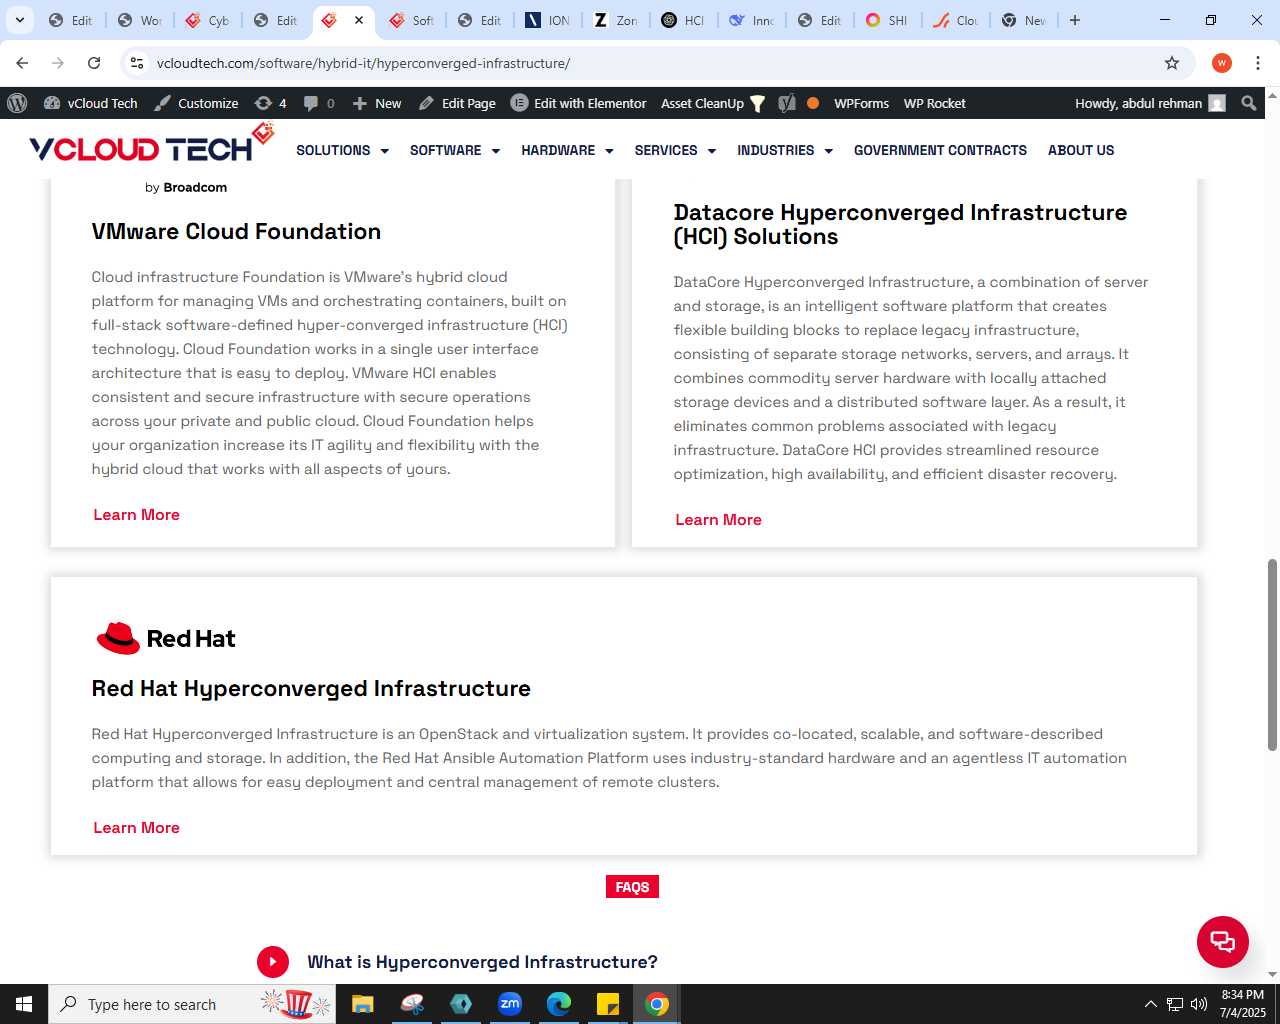Screen dimensions: 1280x1024
Task: Open the WordPress logo menu in admin bar
Action: [x=17, y=103]
